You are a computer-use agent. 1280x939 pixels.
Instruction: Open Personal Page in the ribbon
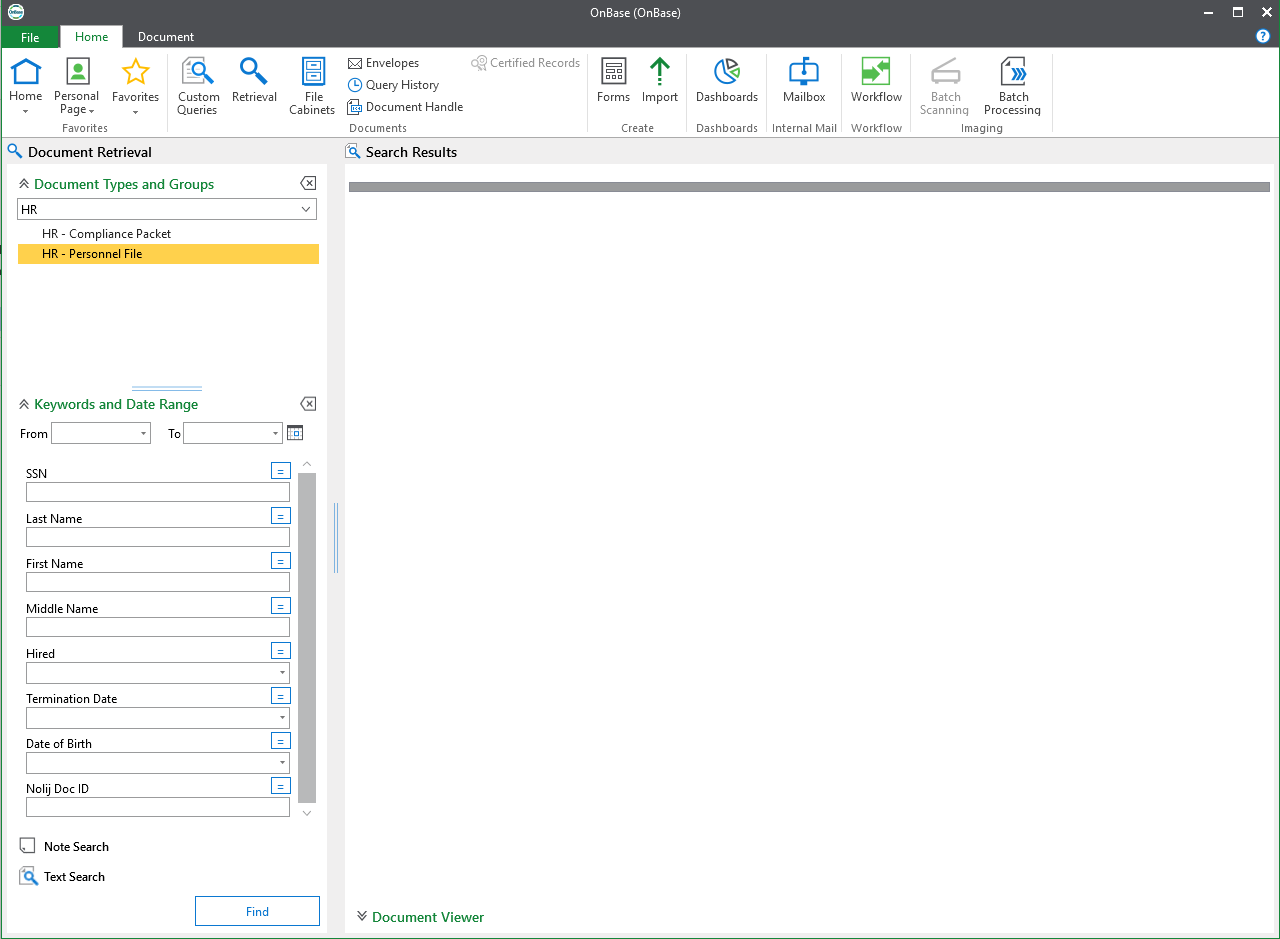pos(77,85)
